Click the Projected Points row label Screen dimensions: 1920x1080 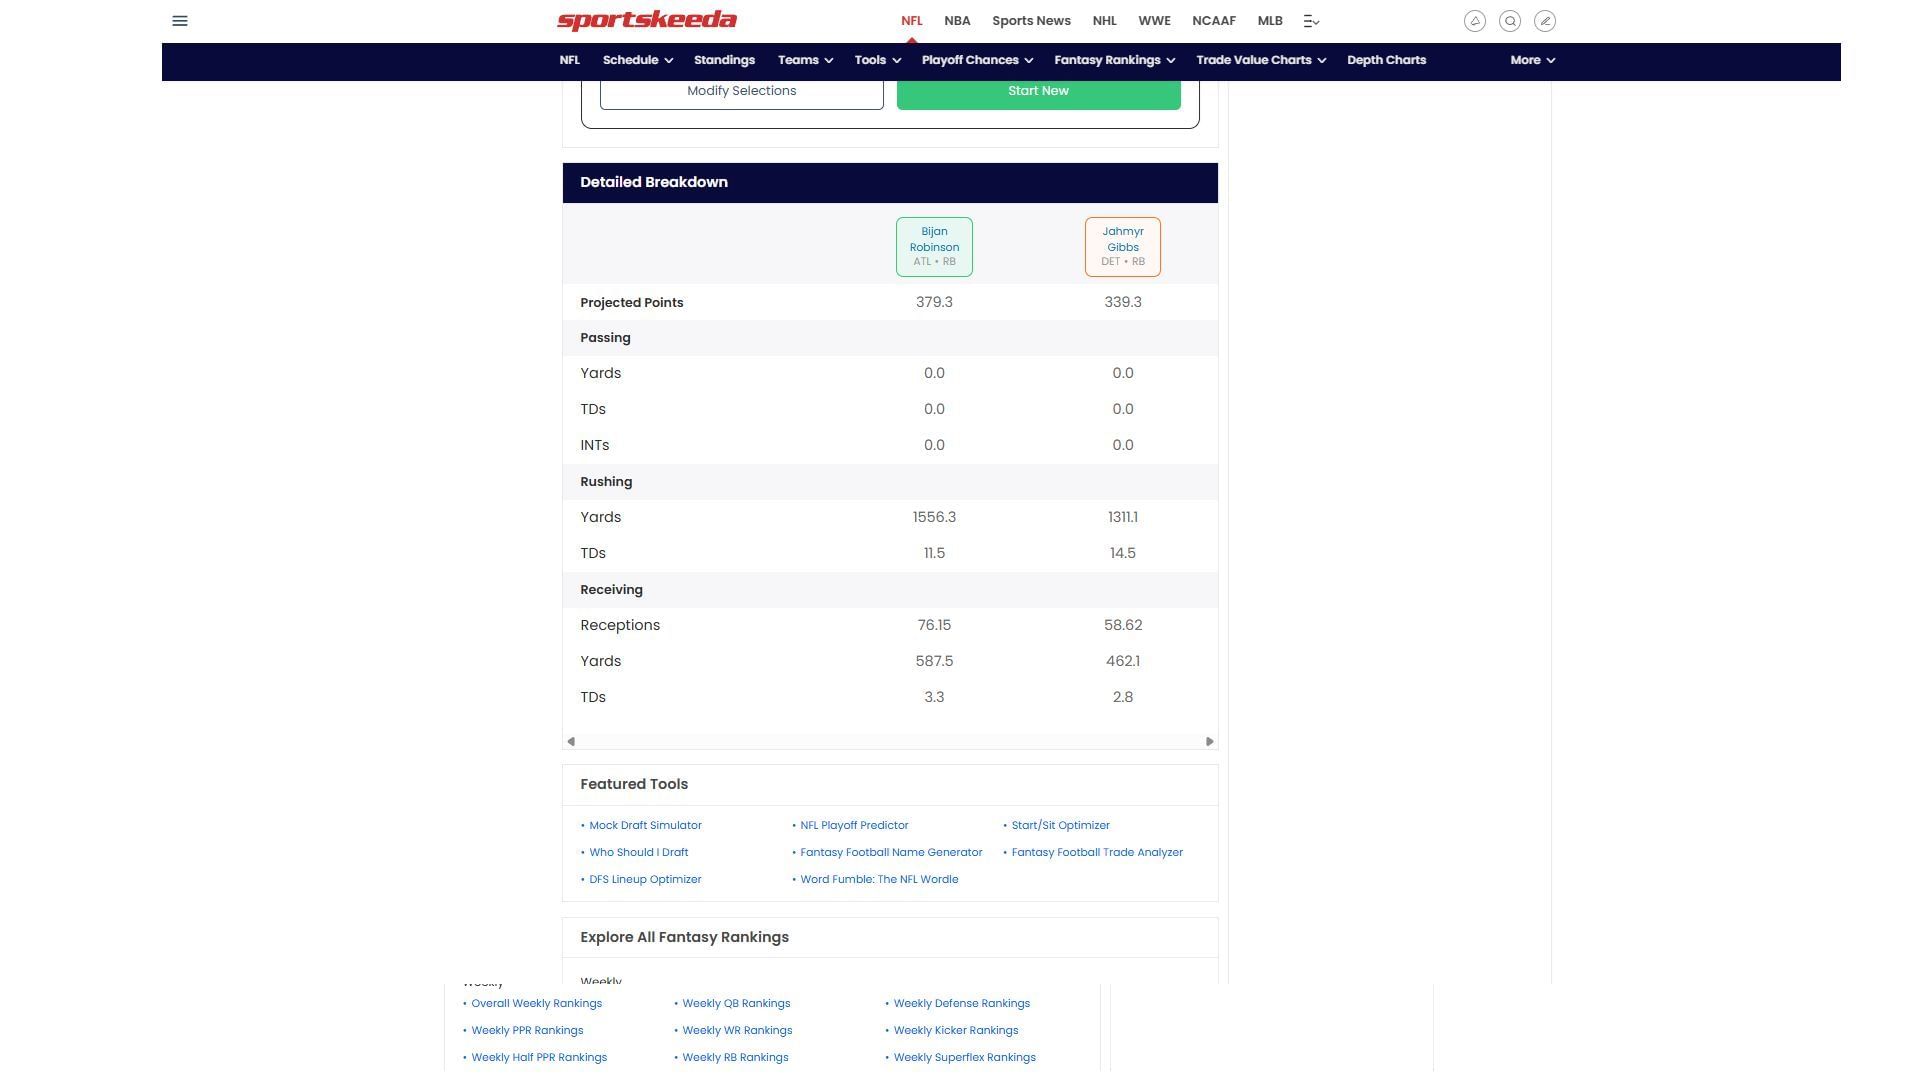pos(632,303)
